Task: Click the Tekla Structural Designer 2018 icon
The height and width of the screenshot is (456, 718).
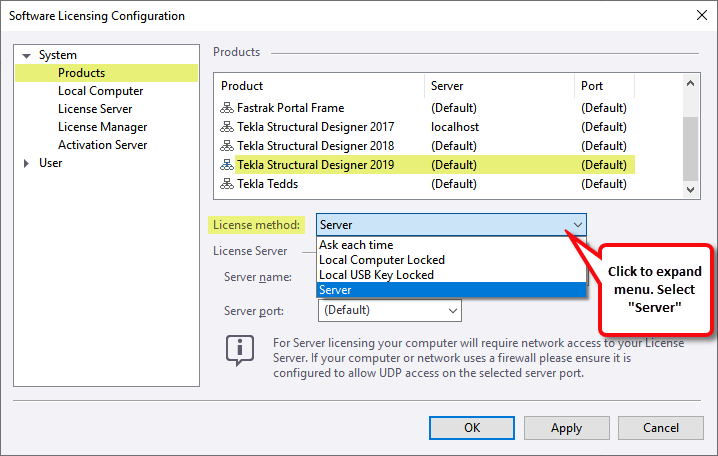Action: click(x=227, y=146)
